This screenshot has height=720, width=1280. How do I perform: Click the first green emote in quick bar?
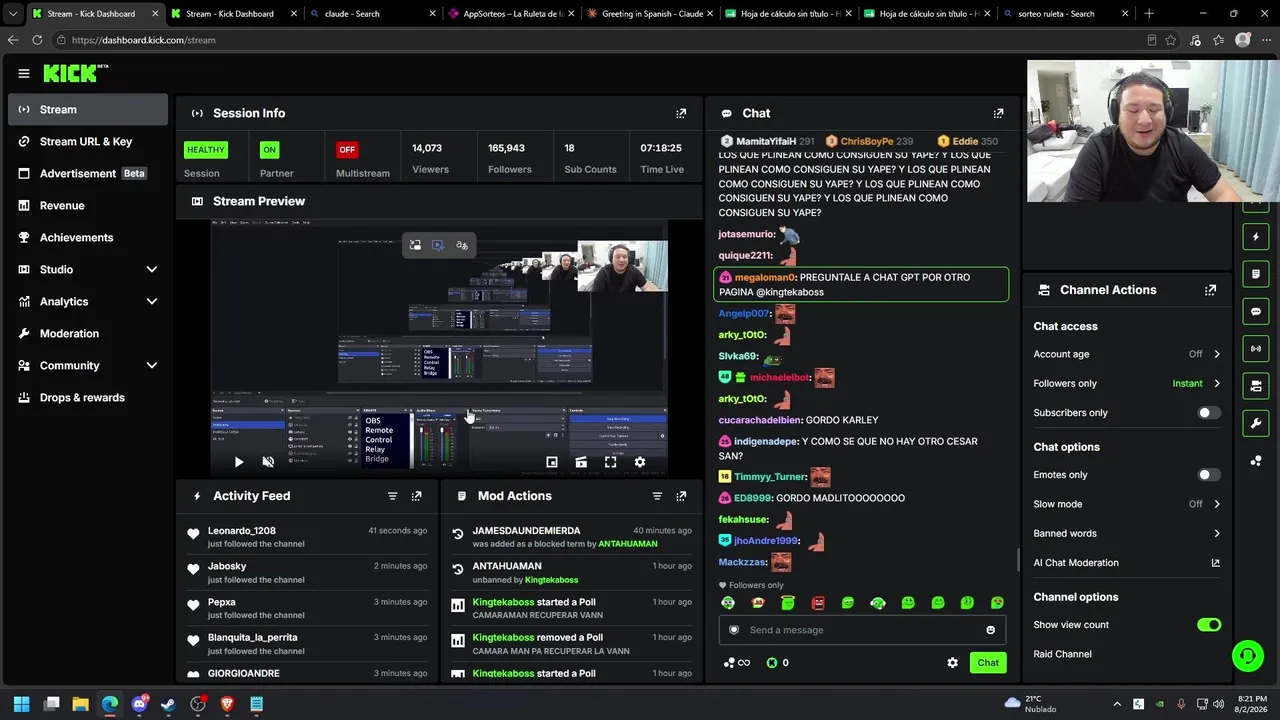point(728,603)
